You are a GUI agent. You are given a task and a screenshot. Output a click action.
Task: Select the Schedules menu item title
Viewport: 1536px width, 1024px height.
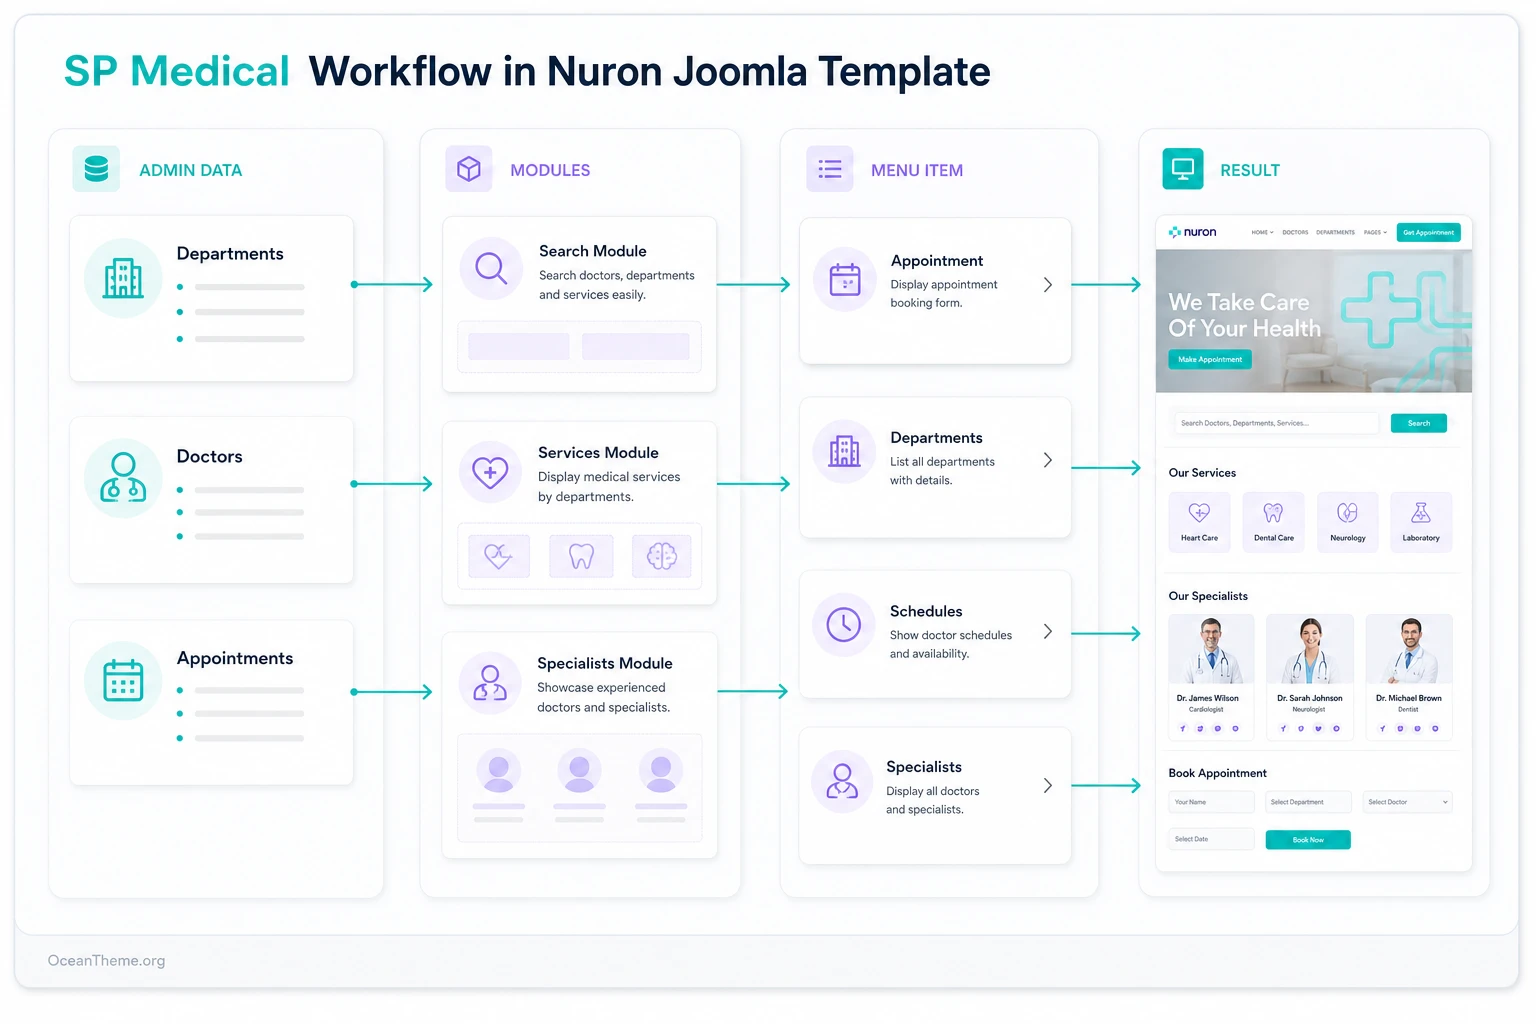pos(926,611)
